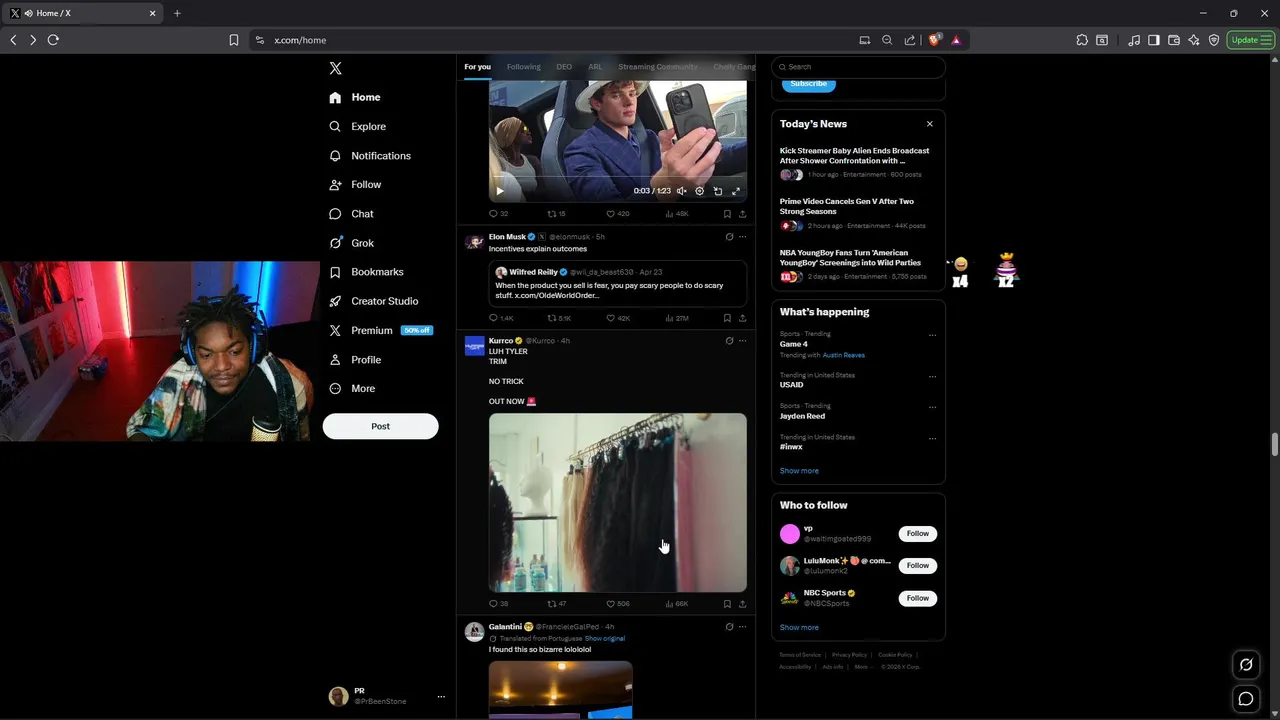
Task: Open the more options on Elon Musk's post
Action: click(x=742, y=237)
